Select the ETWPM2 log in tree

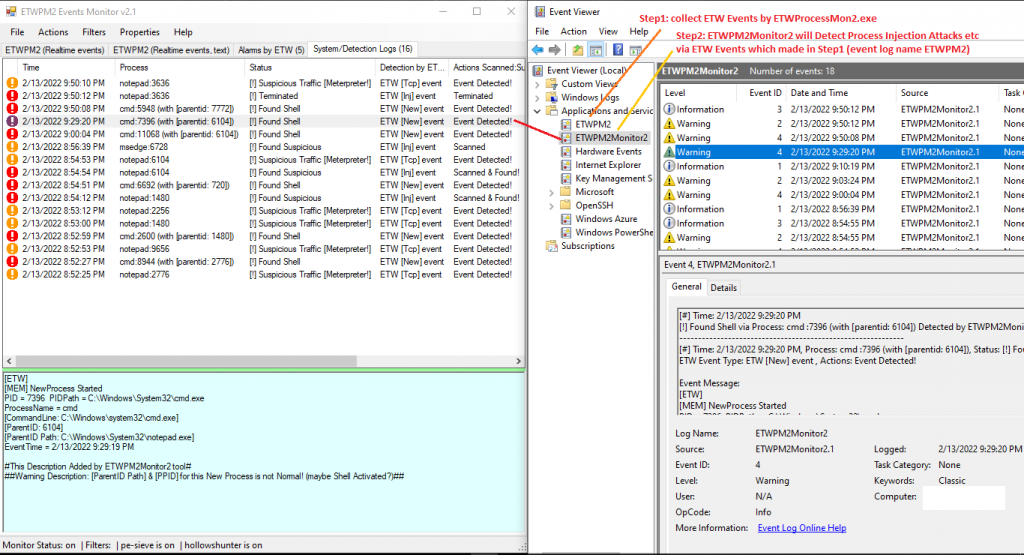(x=593, y=124)
